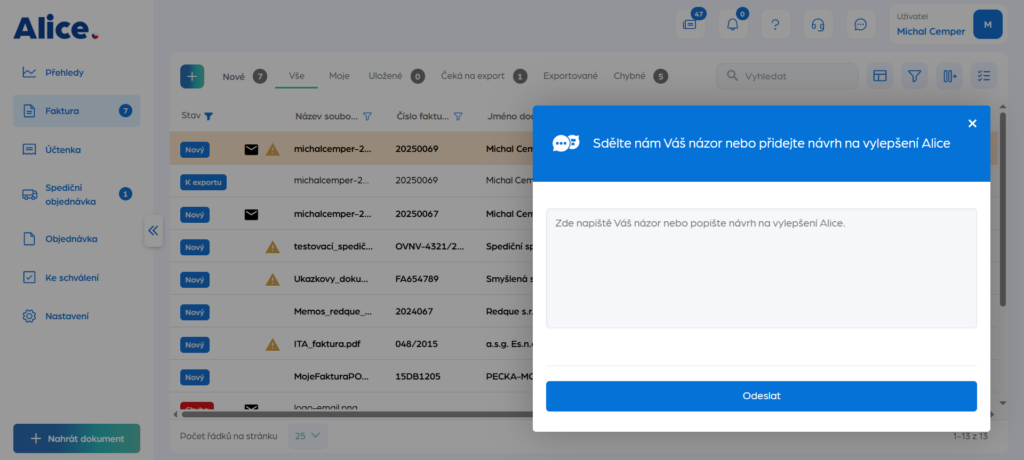Open the documents counter icon showing 47
The width and height of the screenshot is (1024, 460).
point(690,24)
